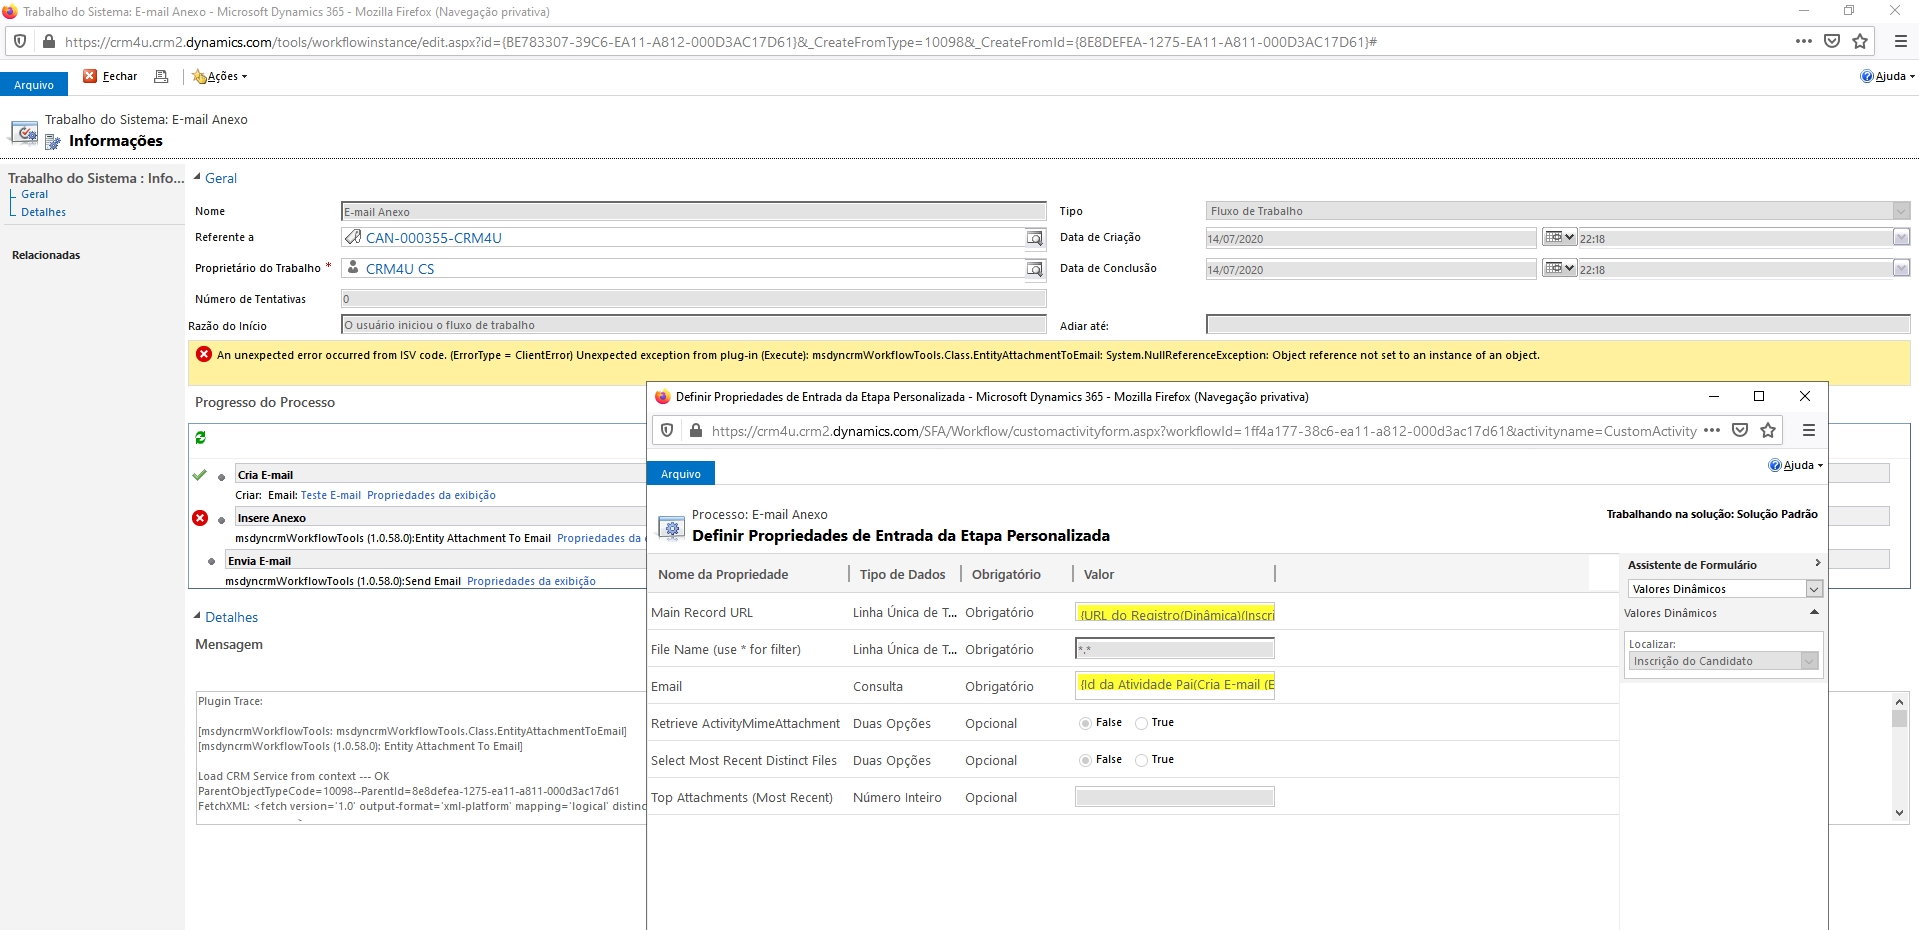Open the Referente a lookup magnifier
The height and width of the screenshot is (930, 1919).
1035,238
